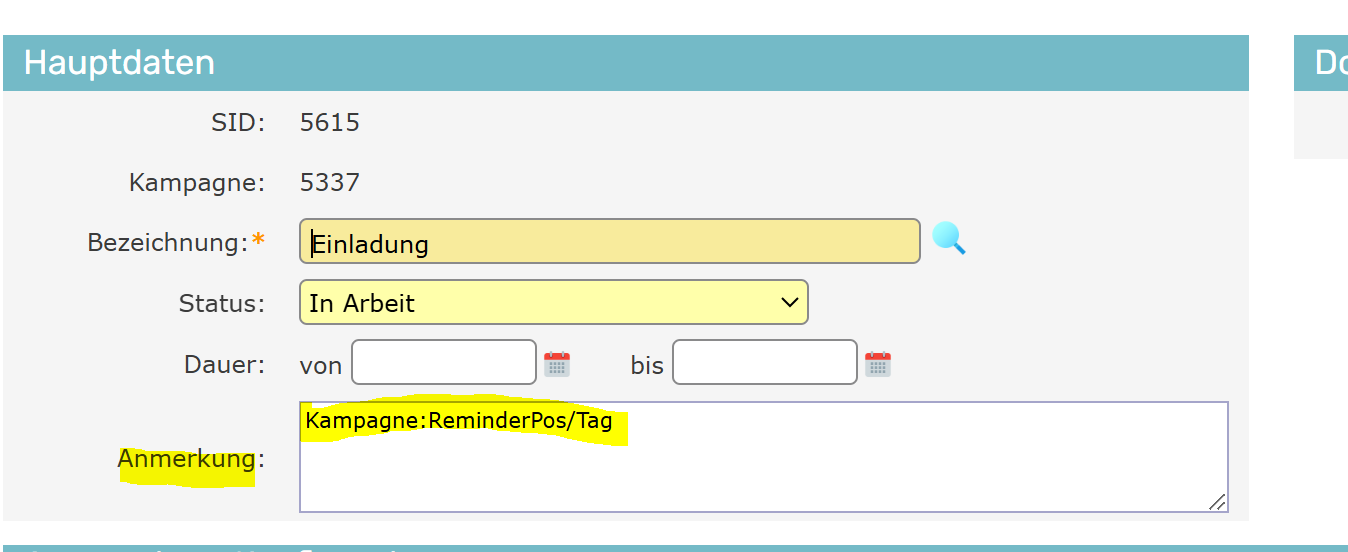Screen dimensions: 1348x552
Task: Click the Kampagne value 5337
Action: 330,183
